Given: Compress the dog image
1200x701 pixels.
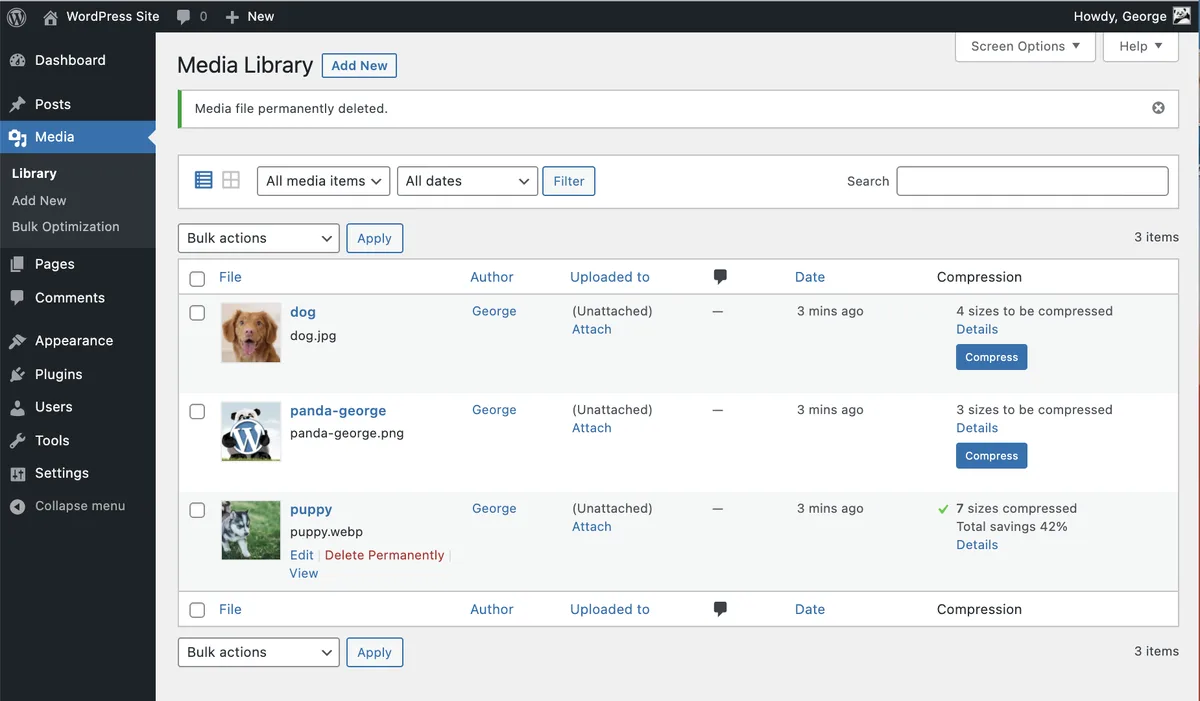Looking at the screenshot, I should click(x=991, y=357).
